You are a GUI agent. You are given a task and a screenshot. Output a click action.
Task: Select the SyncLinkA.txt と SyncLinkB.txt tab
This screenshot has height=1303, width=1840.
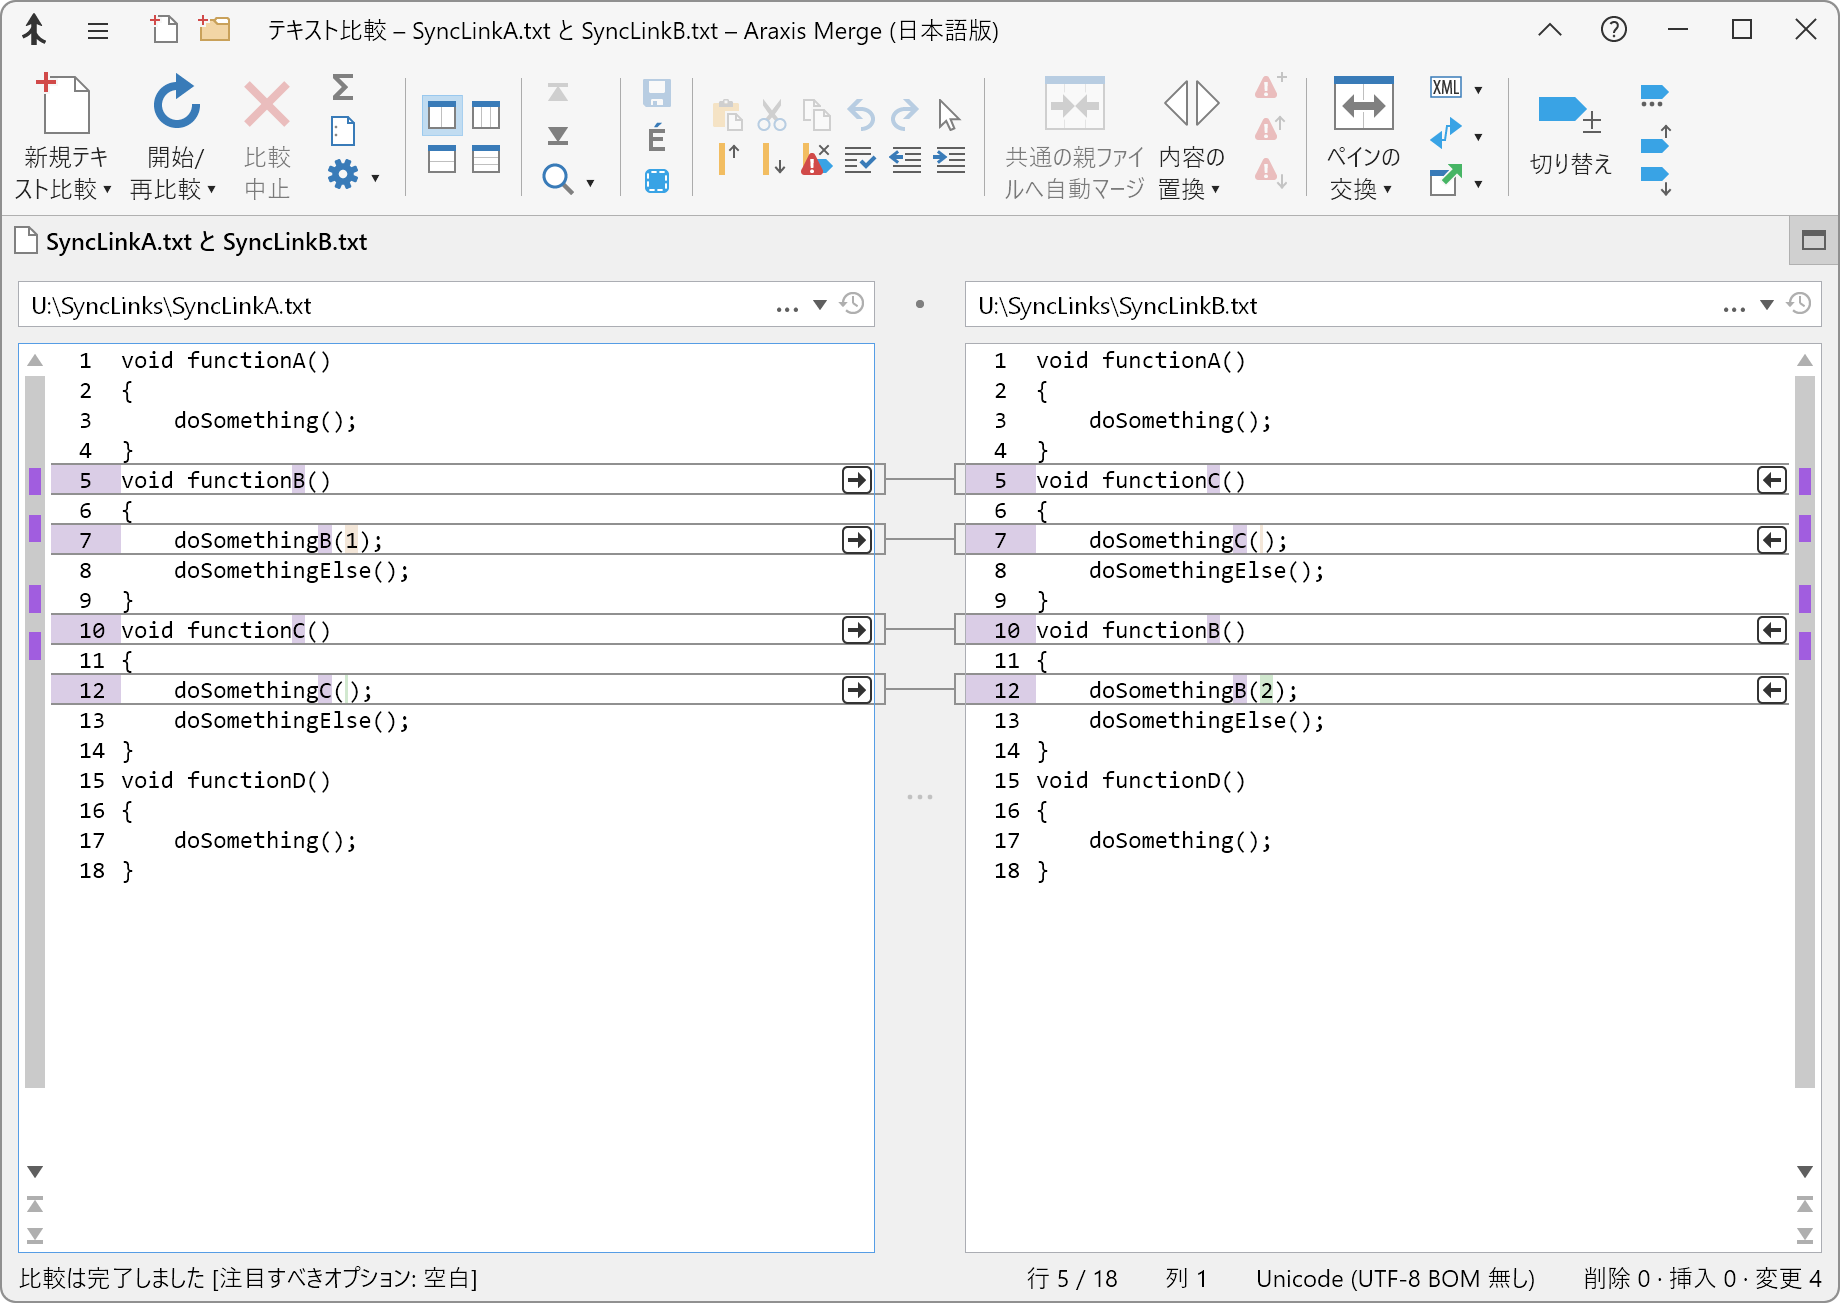(x=206, y=242)
